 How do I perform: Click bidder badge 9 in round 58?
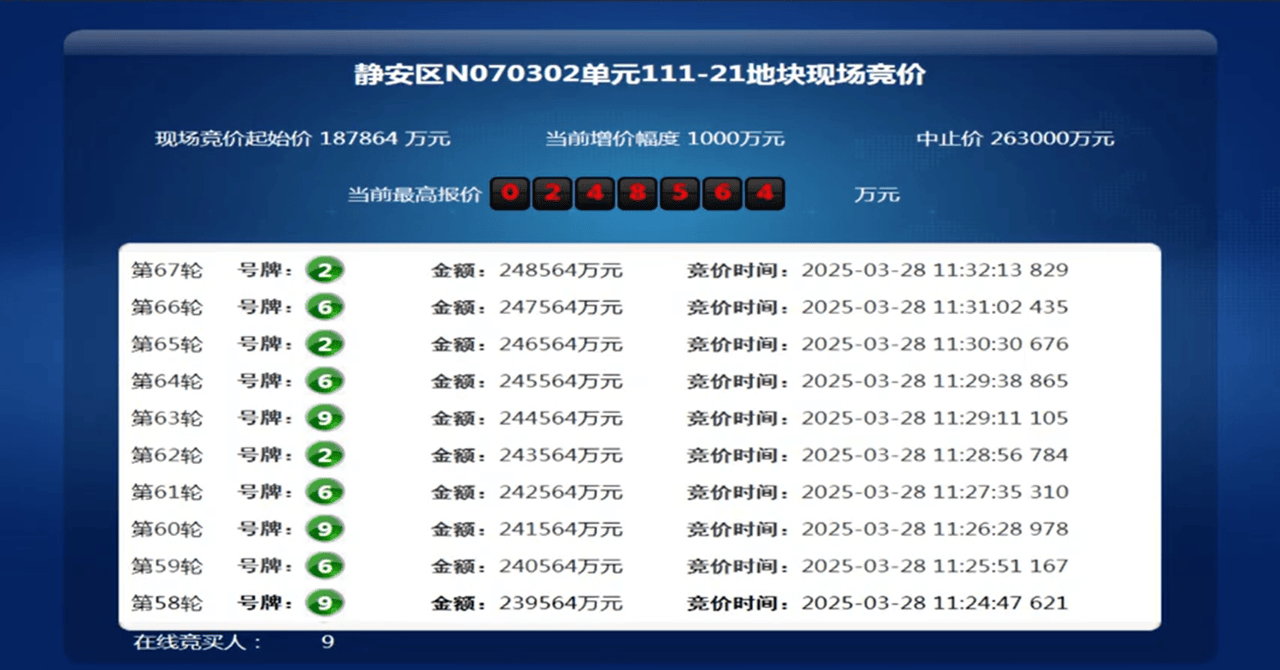click(324, 603)
